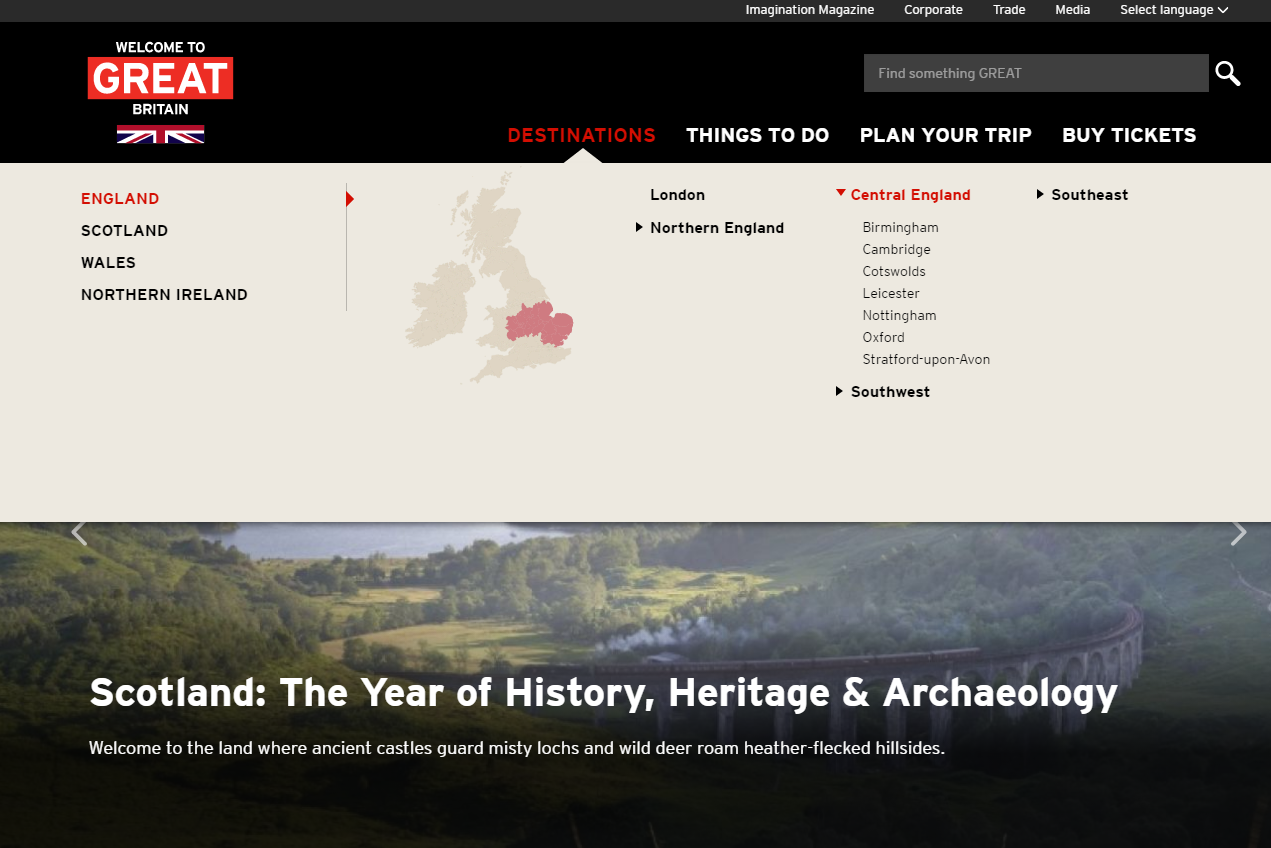Advance carousel with right arrow
Viewport: 1271px width, 848px height.
pos(1238,534)
